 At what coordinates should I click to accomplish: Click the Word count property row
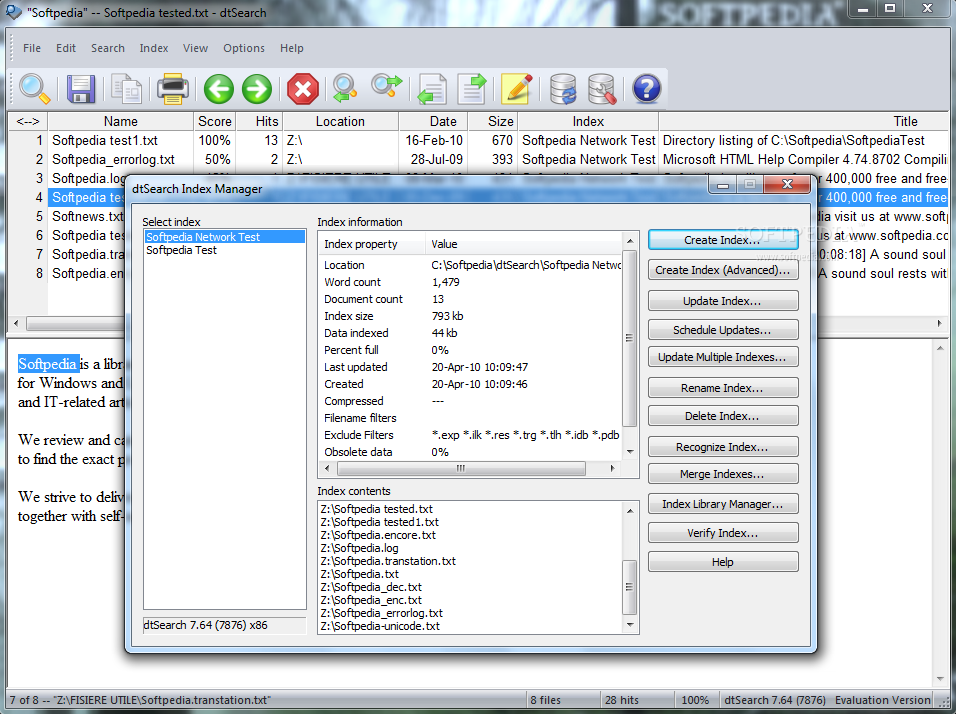[x=471, y=282]
